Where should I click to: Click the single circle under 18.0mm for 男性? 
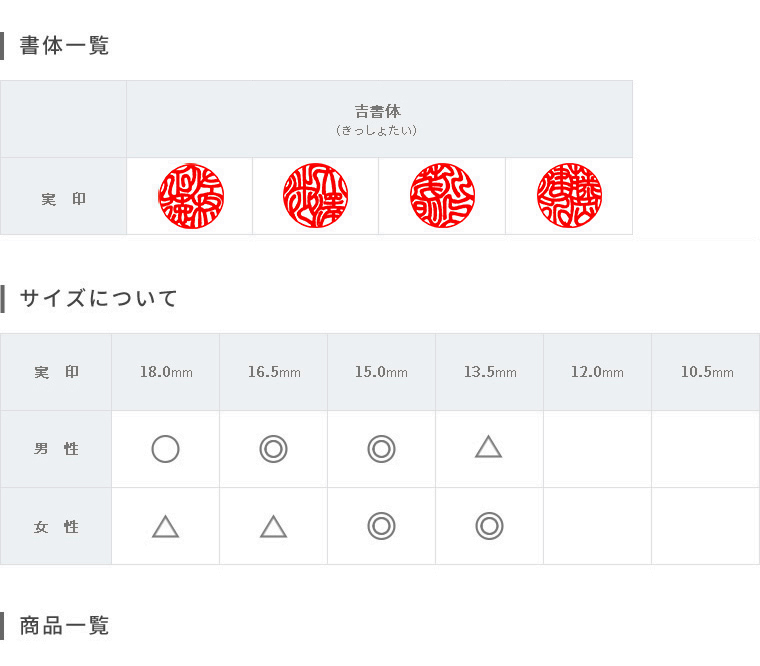165,449
